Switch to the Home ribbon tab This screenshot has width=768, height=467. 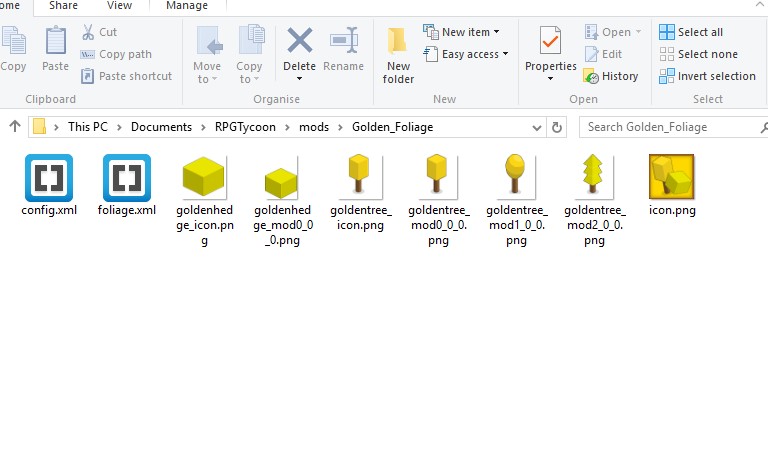10,5
